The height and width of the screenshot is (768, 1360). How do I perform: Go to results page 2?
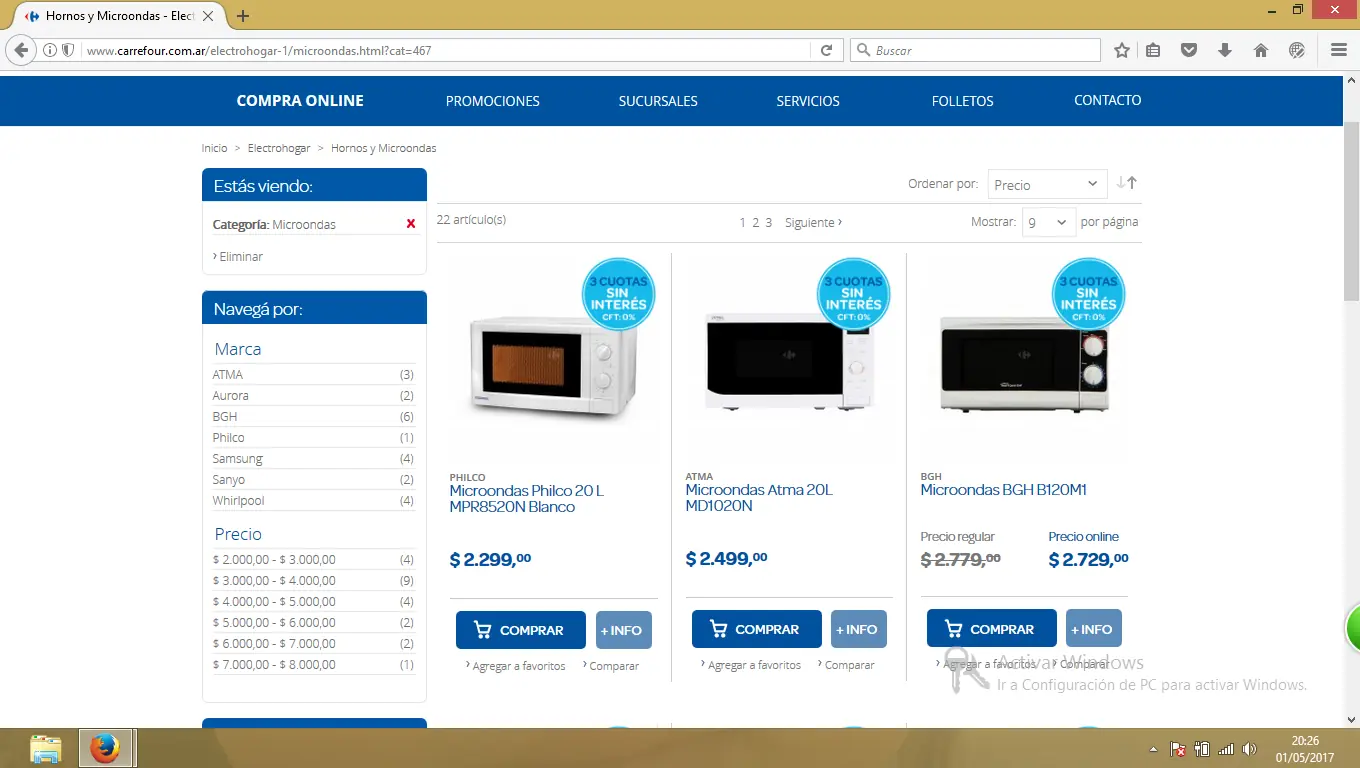point(756,223)
